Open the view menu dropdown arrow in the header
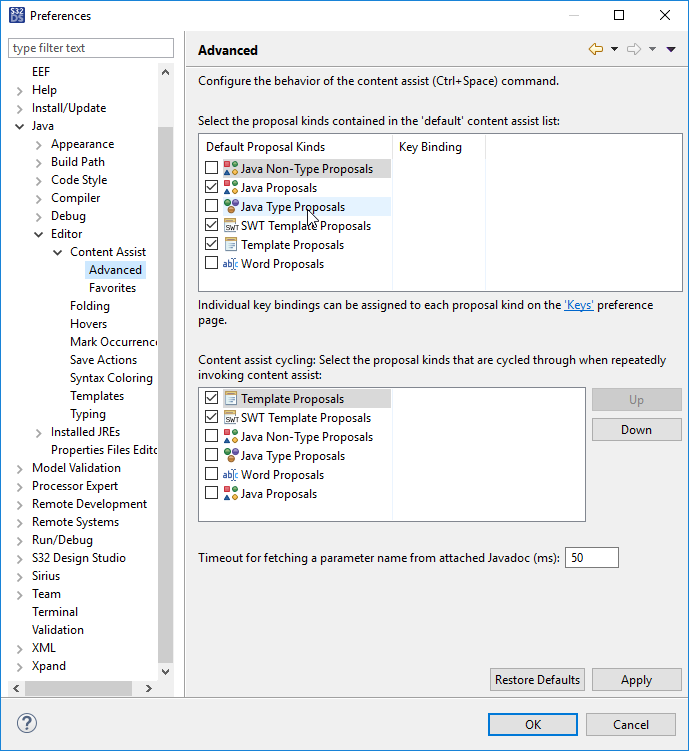This screenshot has width=689, height=751. pos(671,49)
